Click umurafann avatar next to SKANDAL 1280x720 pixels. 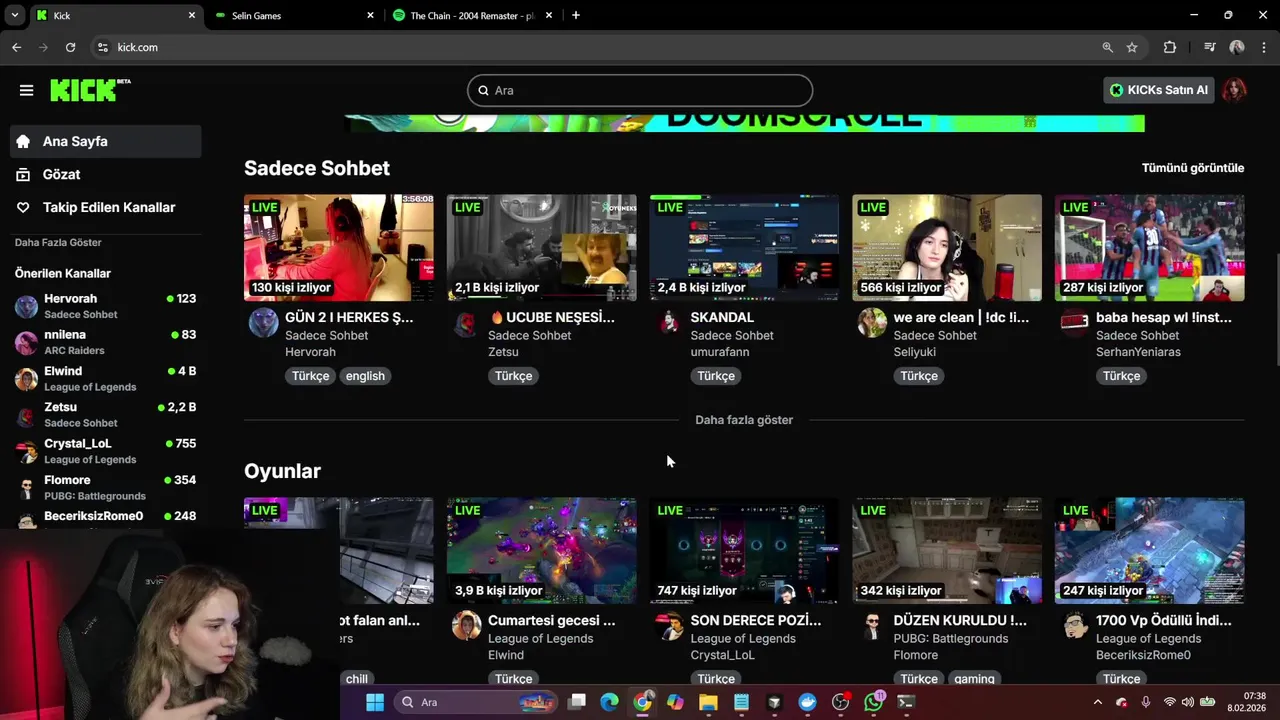coord(669,322)
